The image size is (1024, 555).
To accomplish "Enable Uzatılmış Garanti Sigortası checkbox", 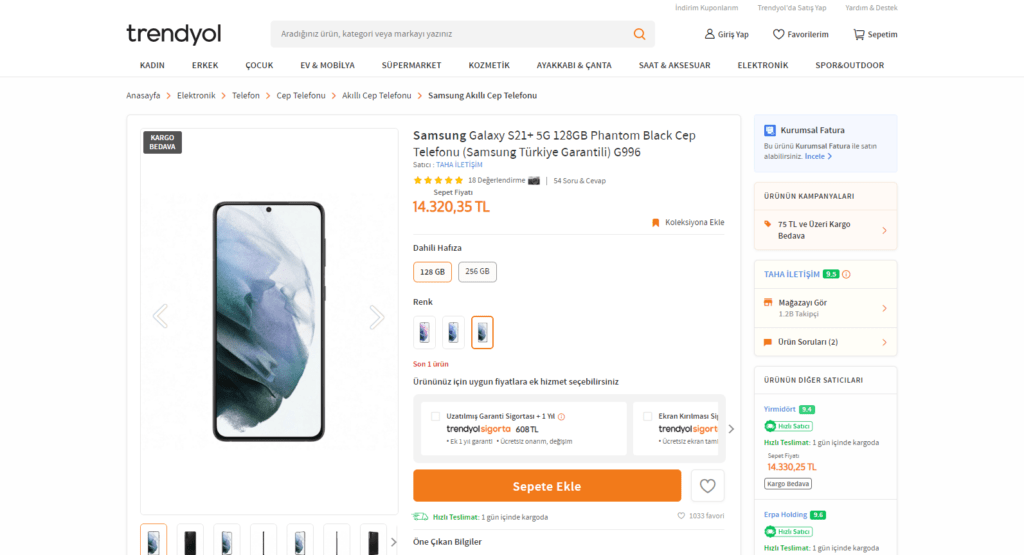I will 435,416.
